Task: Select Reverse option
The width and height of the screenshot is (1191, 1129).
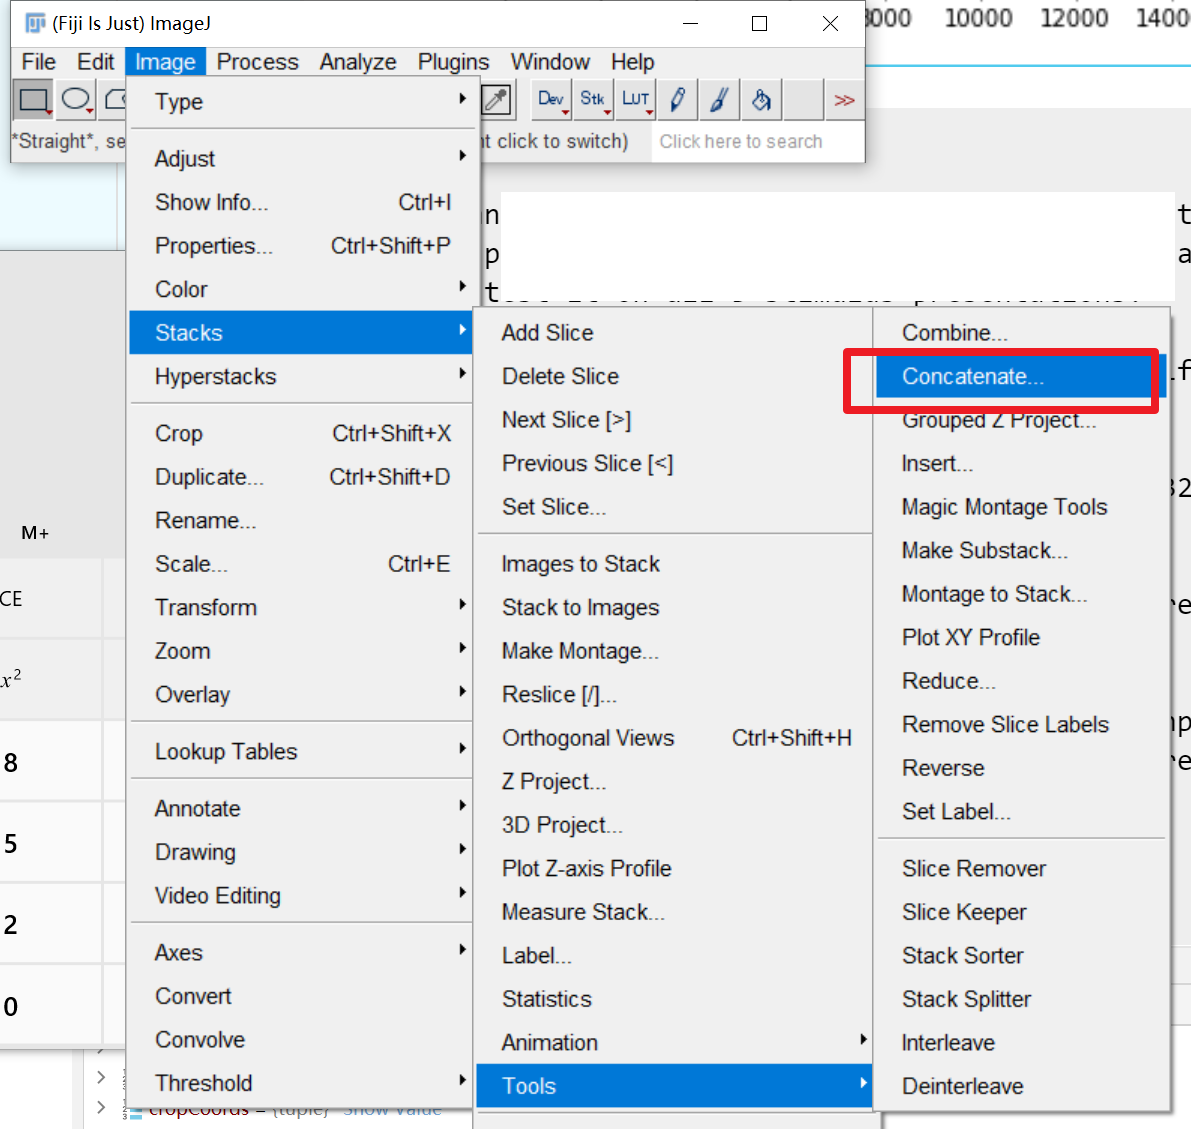Action: [x=1021, y=768]
